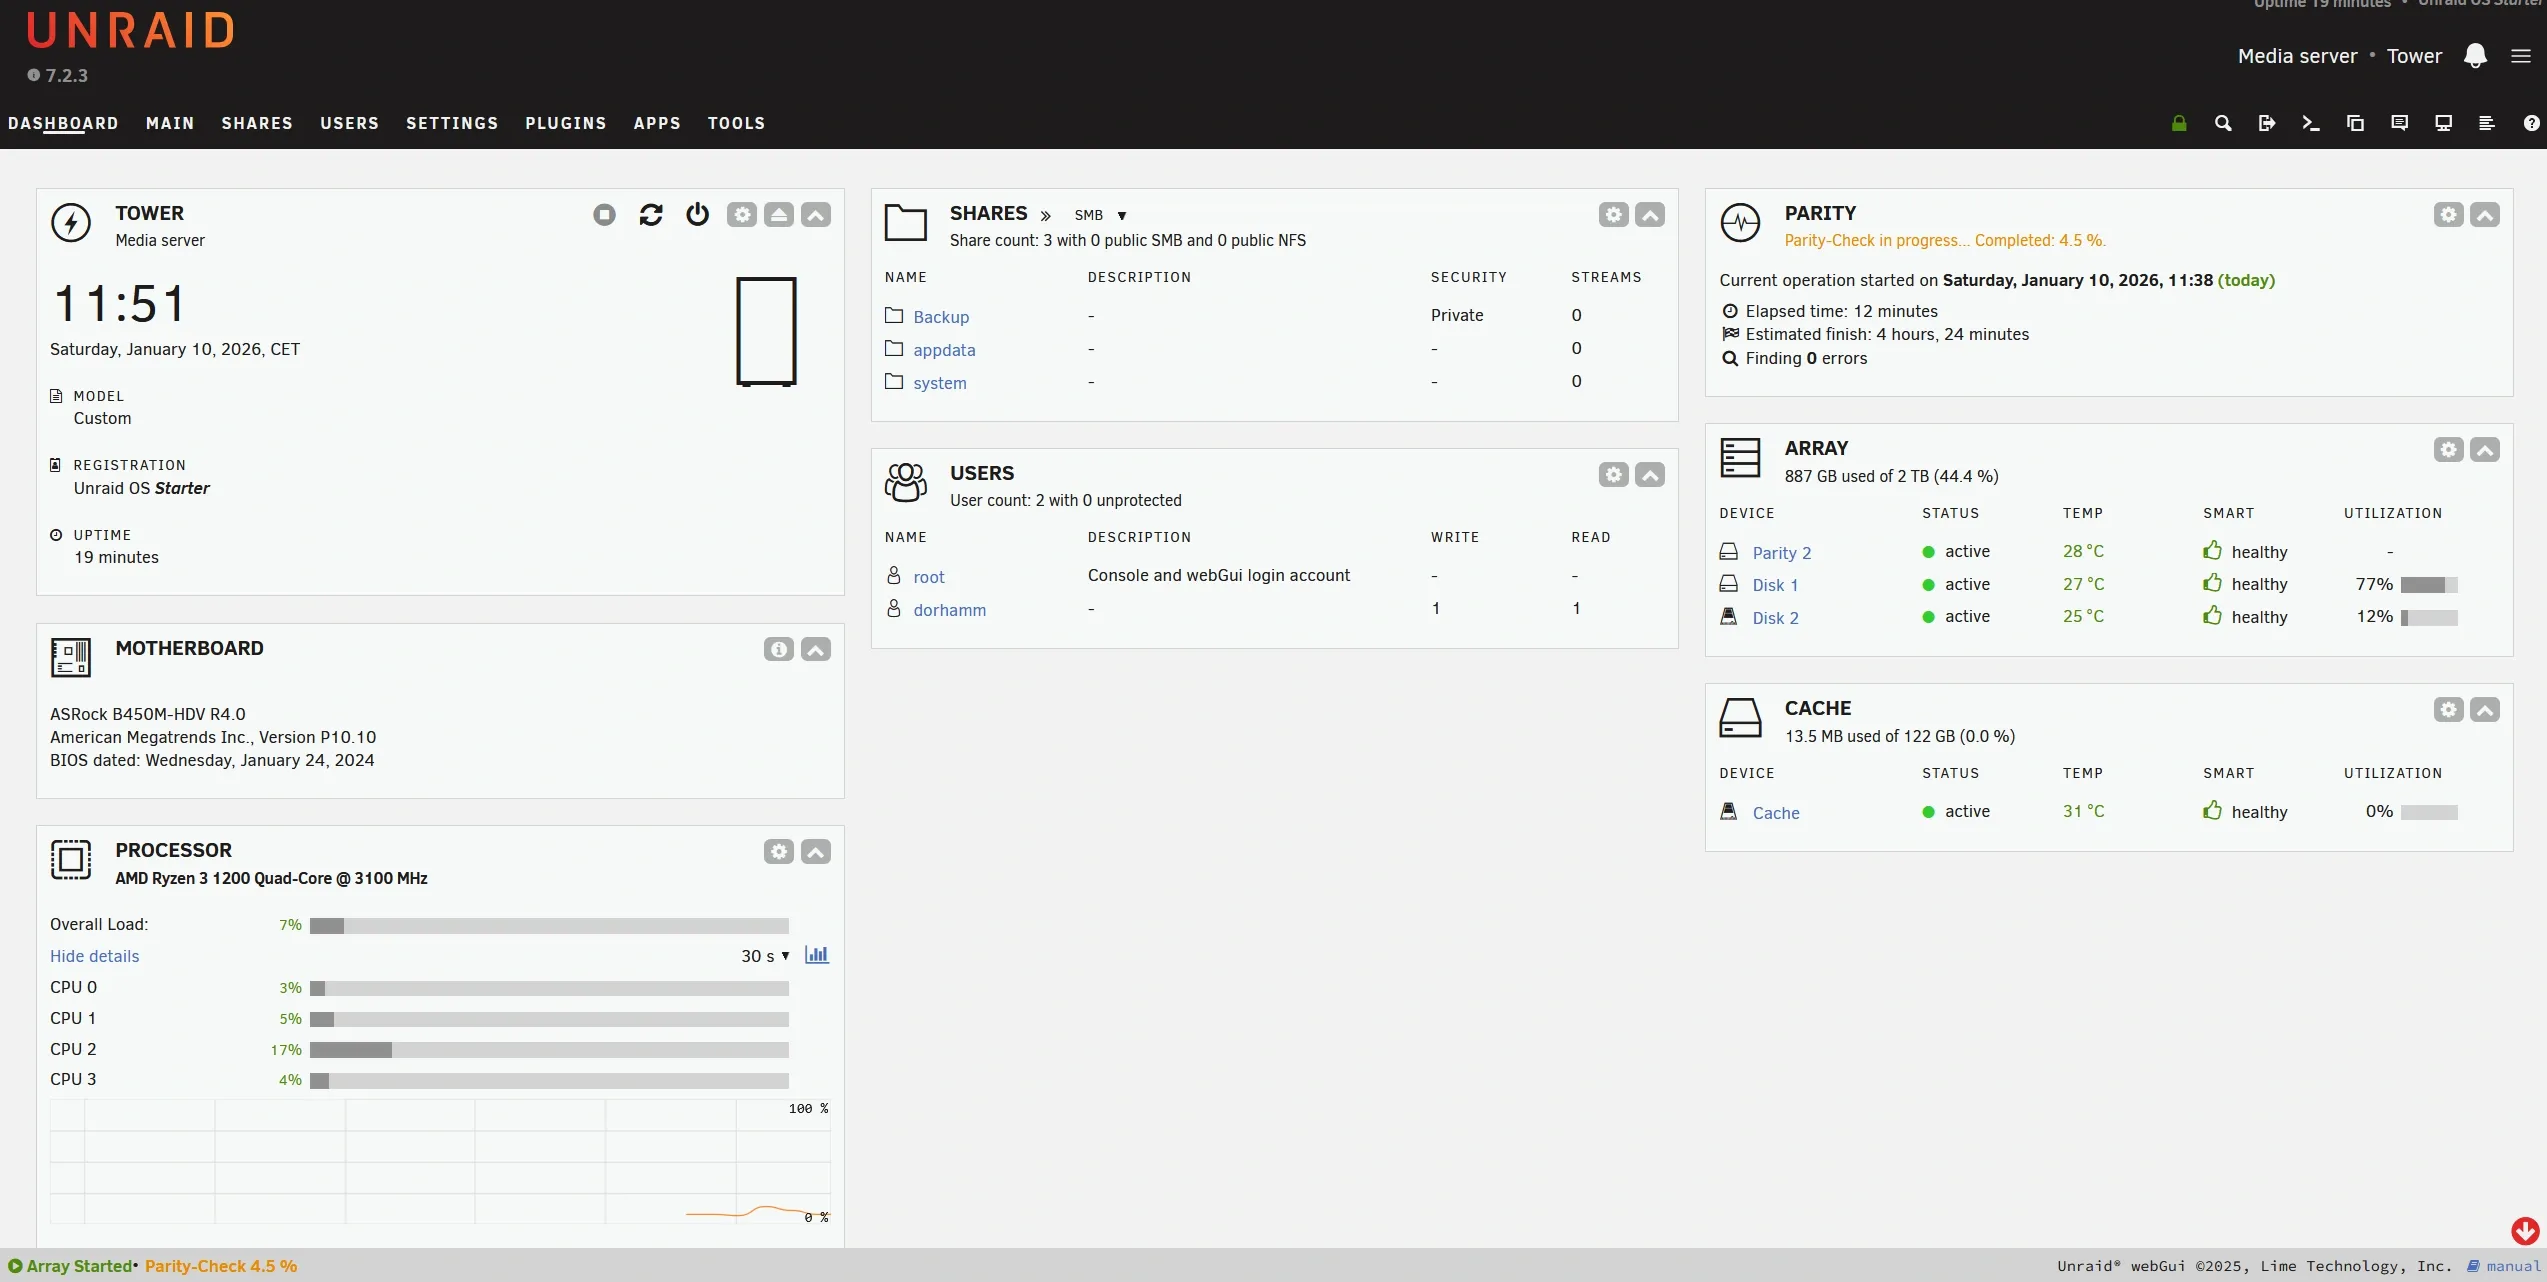Open Motherboard info icon
2547x1282 pixels.
tap(779, 650)
